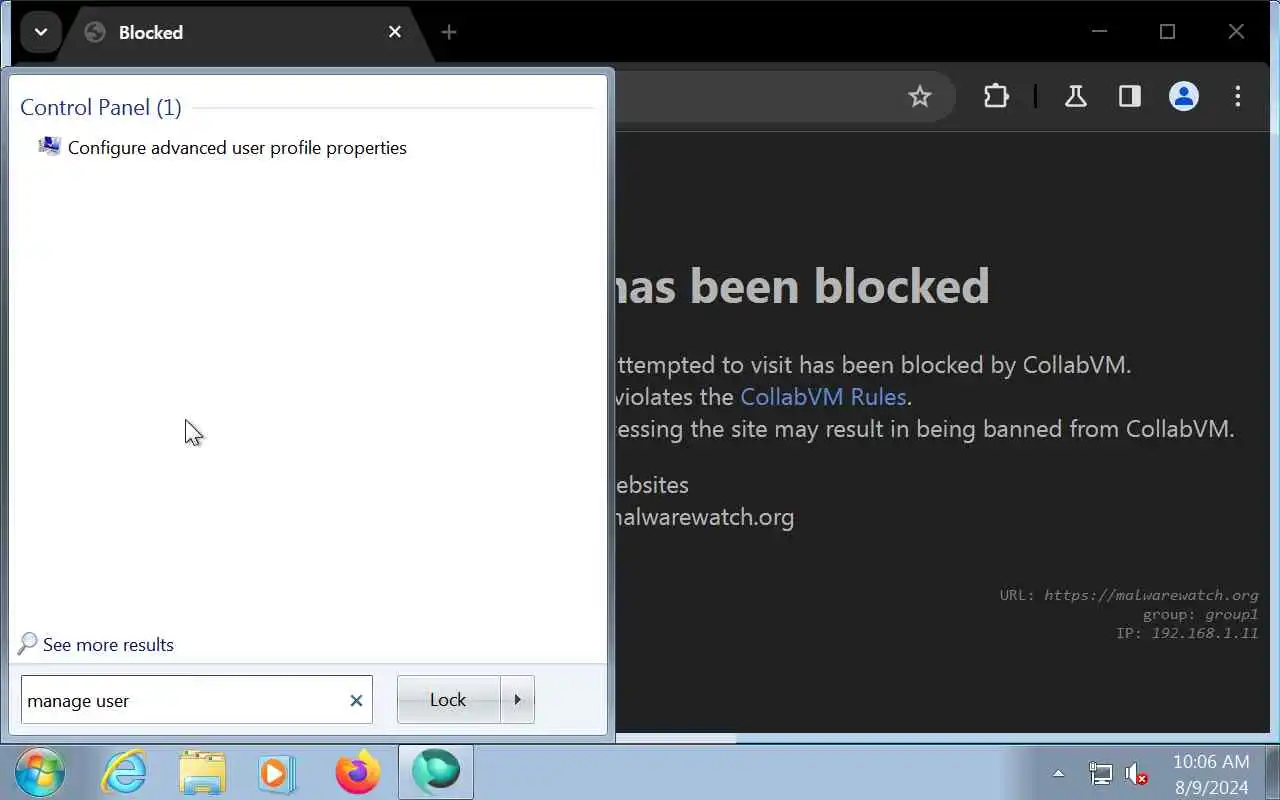
Task: Select the active browser taskbar button
Action: (436, 772)
